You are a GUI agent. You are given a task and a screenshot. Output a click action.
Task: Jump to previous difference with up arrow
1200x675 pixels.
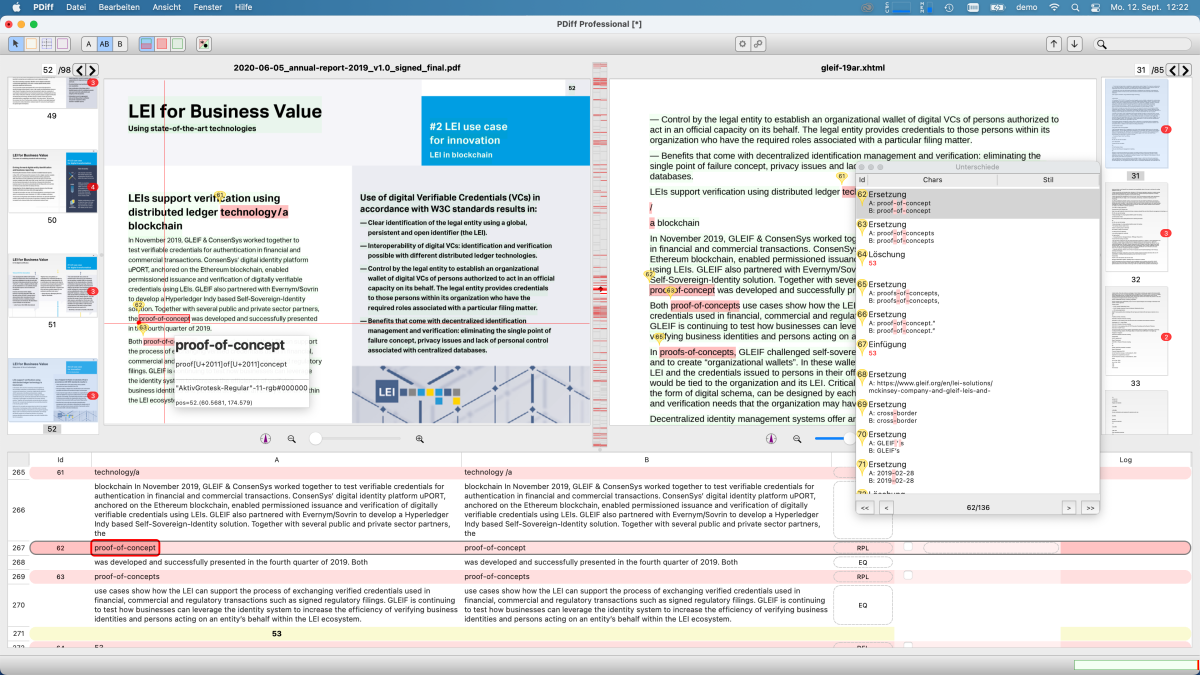pos(1054,44)
